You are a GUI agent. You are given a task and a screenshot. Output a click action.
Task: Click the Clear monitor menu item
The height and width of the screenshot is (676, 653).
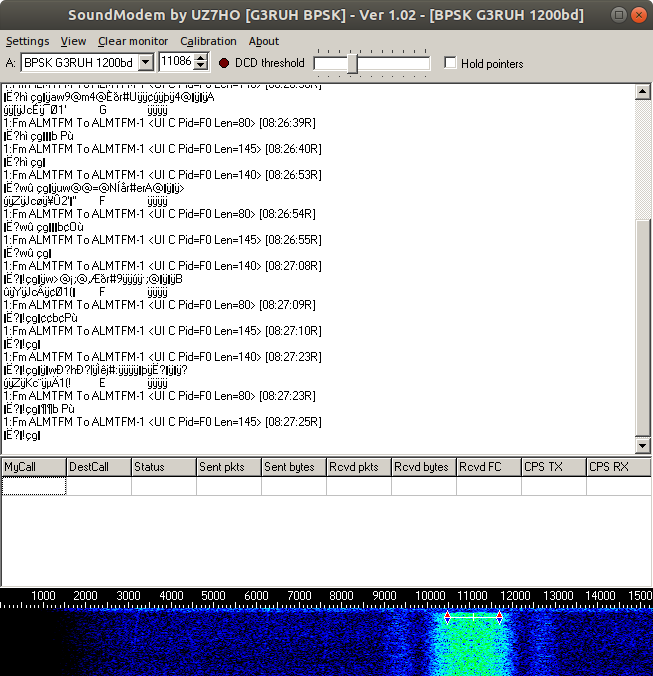click(133, 41)
